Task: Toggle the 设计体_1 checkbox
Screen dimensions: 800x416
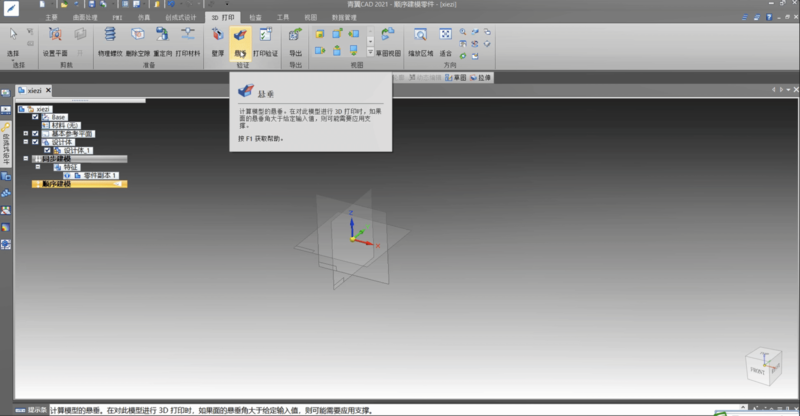Action: pos(46,150)
